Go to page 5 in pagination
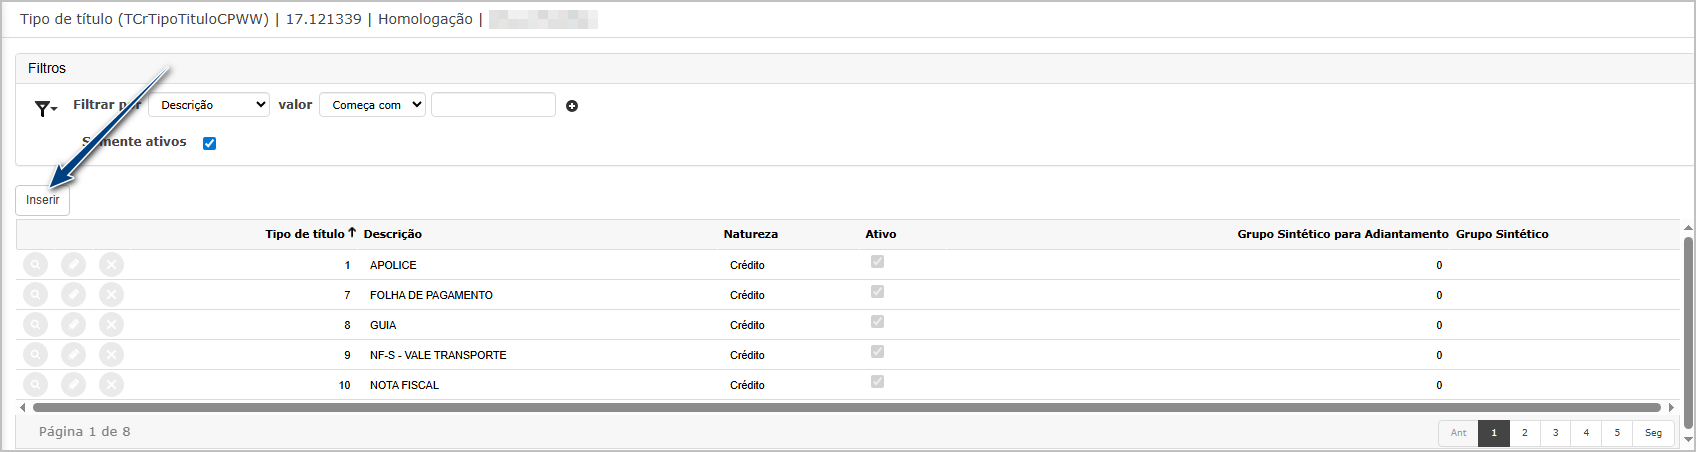This screenshot has width=1696, height=452. 1616,433
